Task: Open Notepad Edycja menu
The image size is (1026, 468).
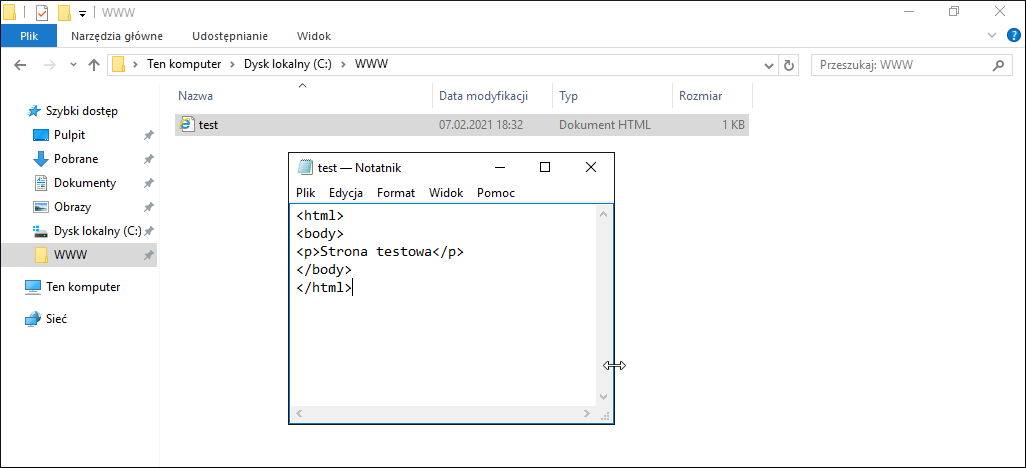Action: click(346, 192)
